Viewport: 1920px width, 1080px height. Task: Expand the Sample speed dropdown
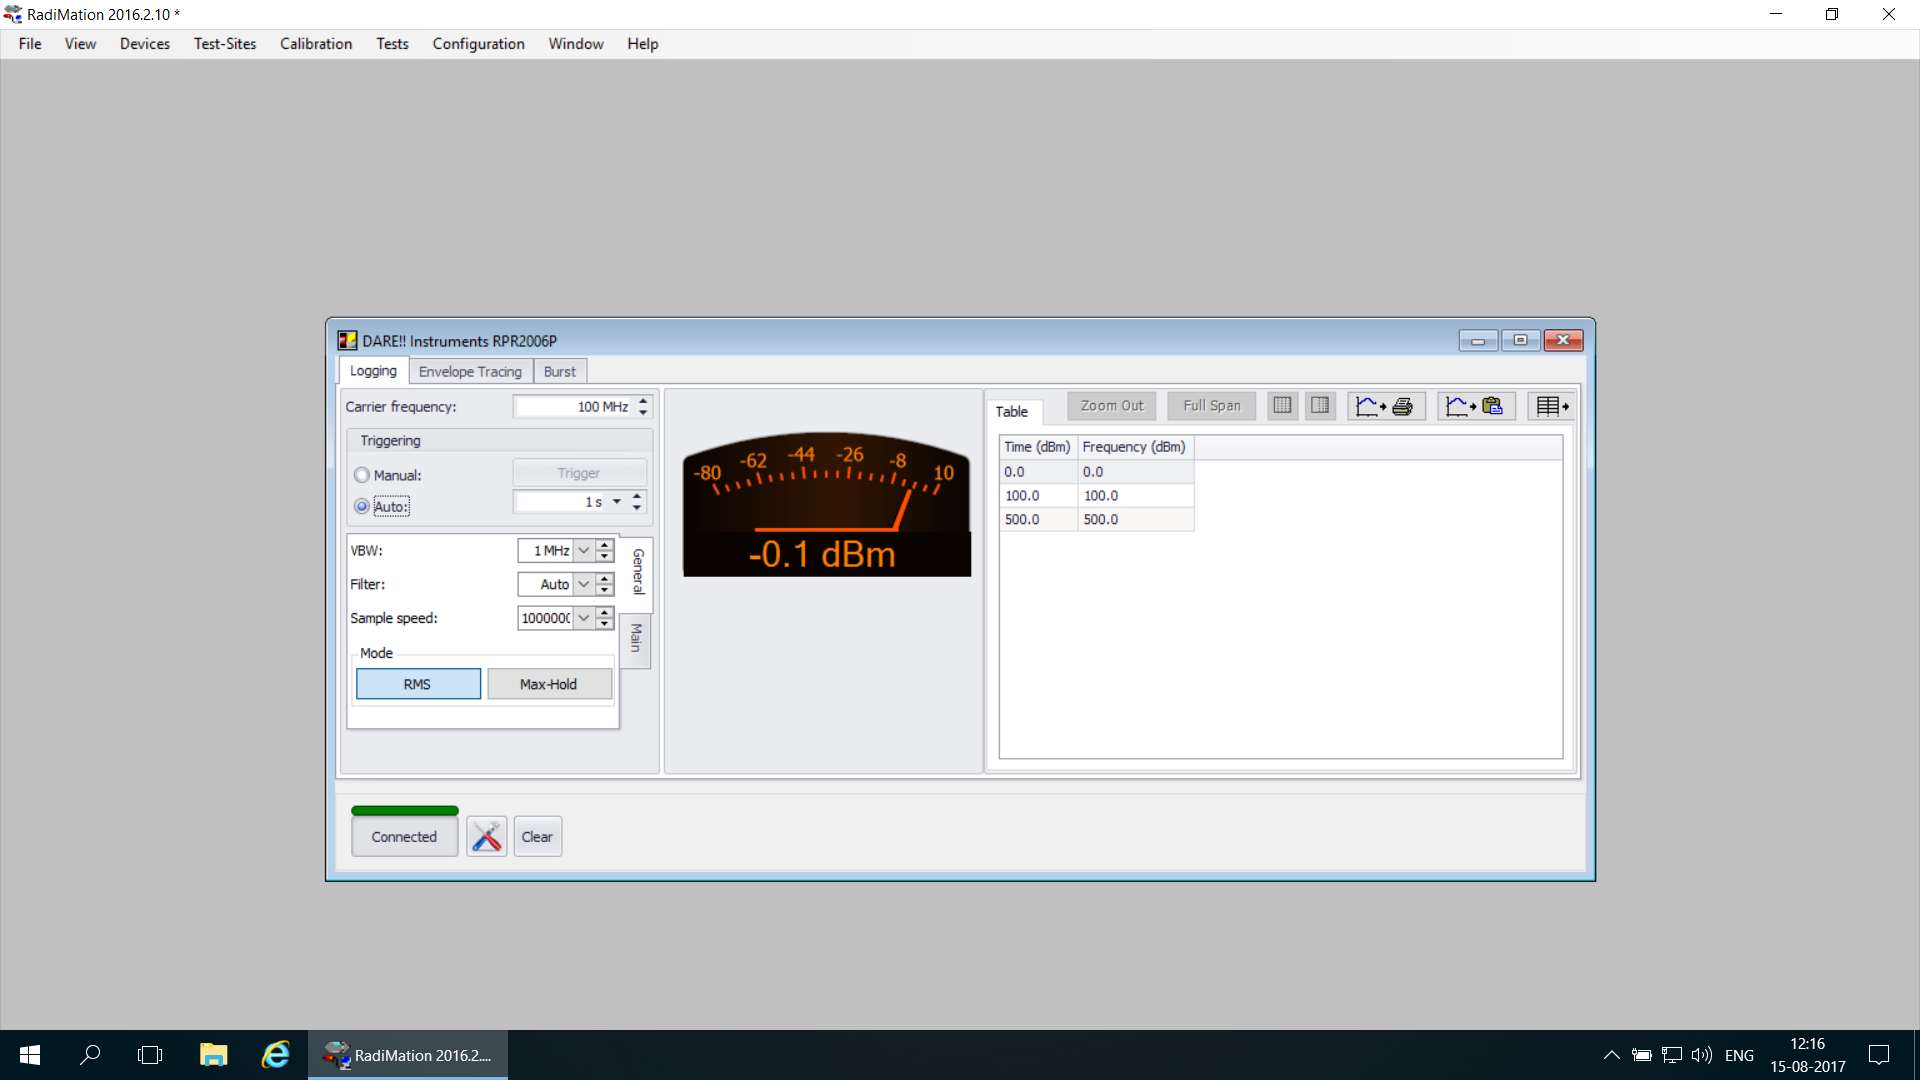(x=584, y=618)
